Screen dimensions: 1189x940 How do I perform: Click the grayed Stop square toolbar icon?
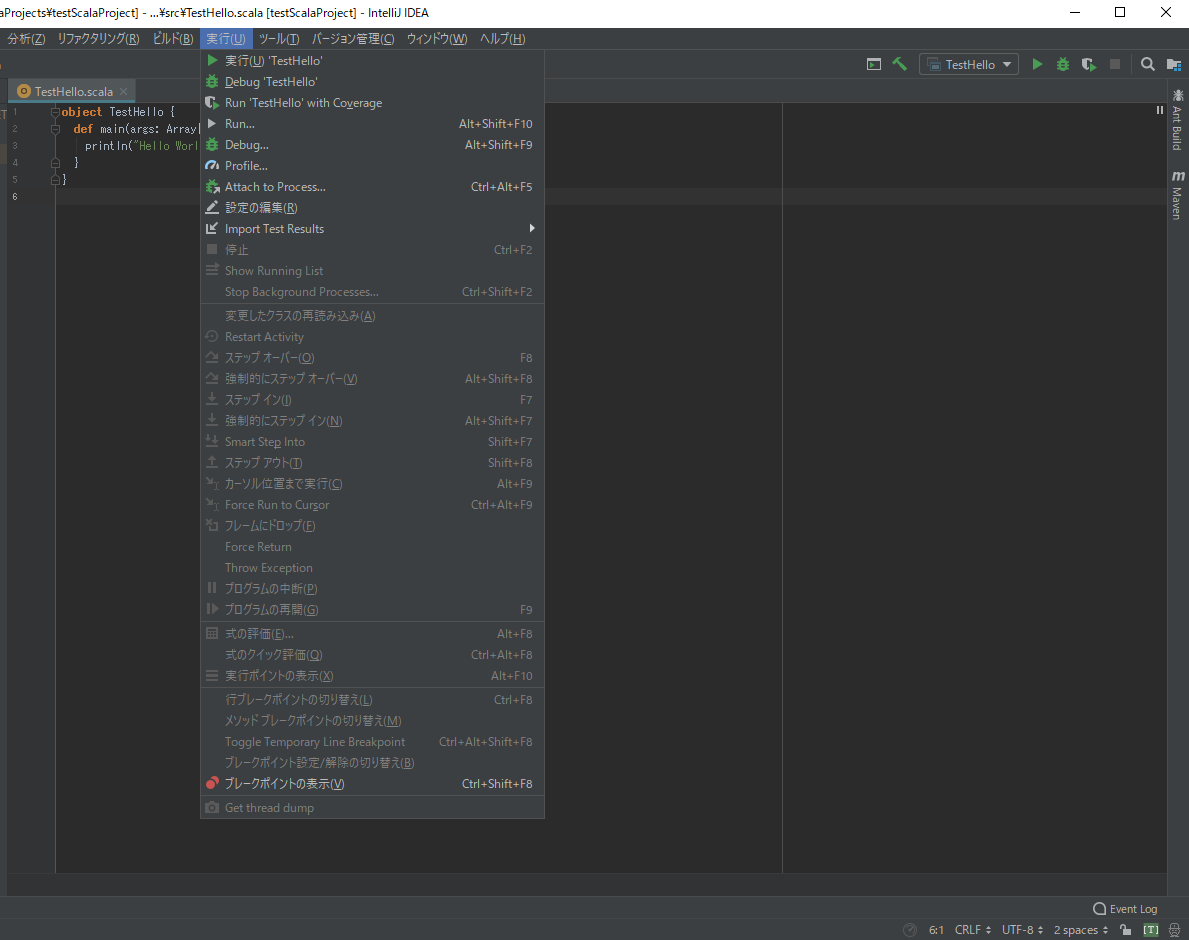(x=1115, y=64)
